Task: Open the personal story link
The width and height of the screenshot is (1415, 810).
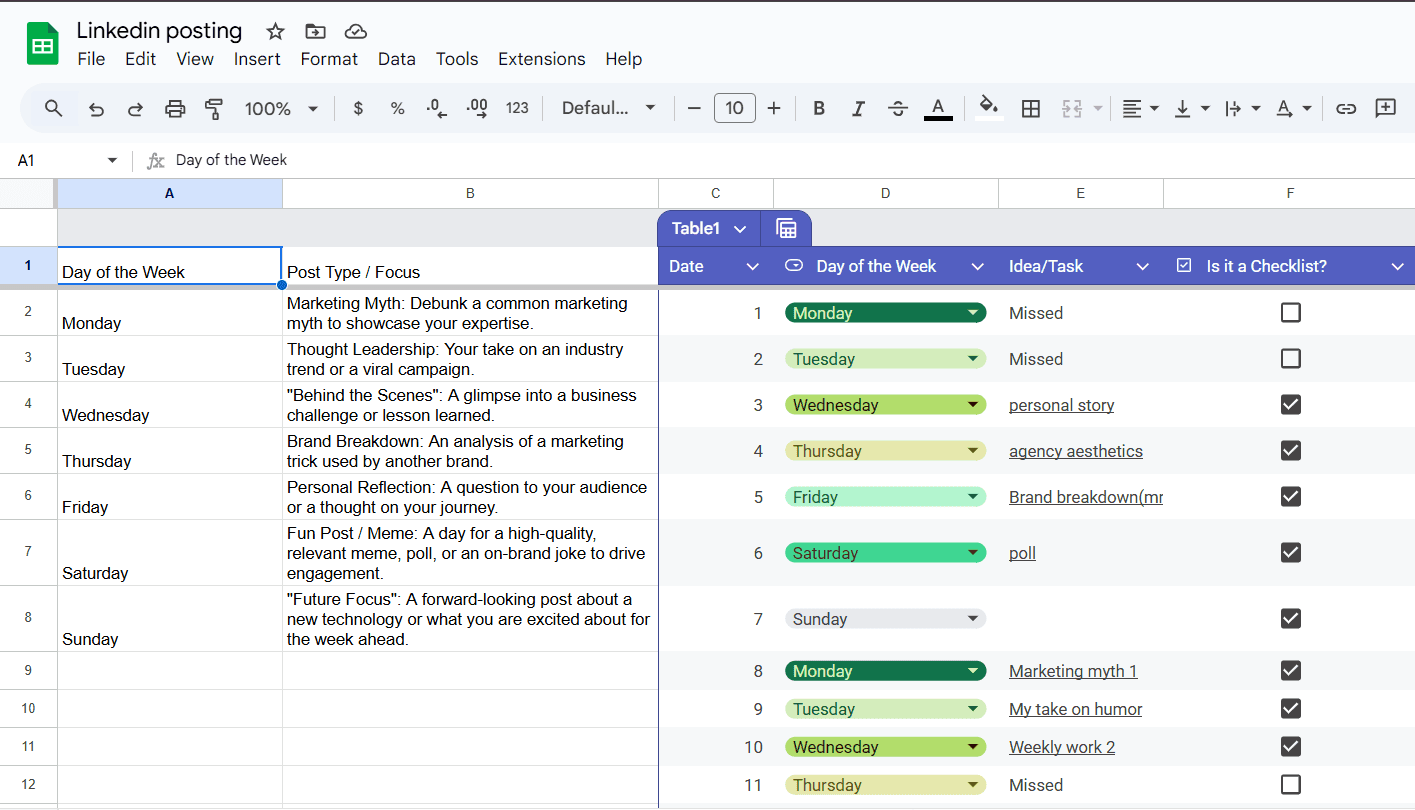Action: click(1061, 405)
